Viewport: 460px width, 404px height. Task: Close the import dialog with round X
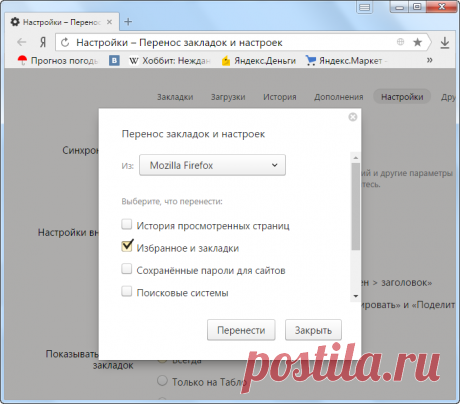tap(353, 117)
